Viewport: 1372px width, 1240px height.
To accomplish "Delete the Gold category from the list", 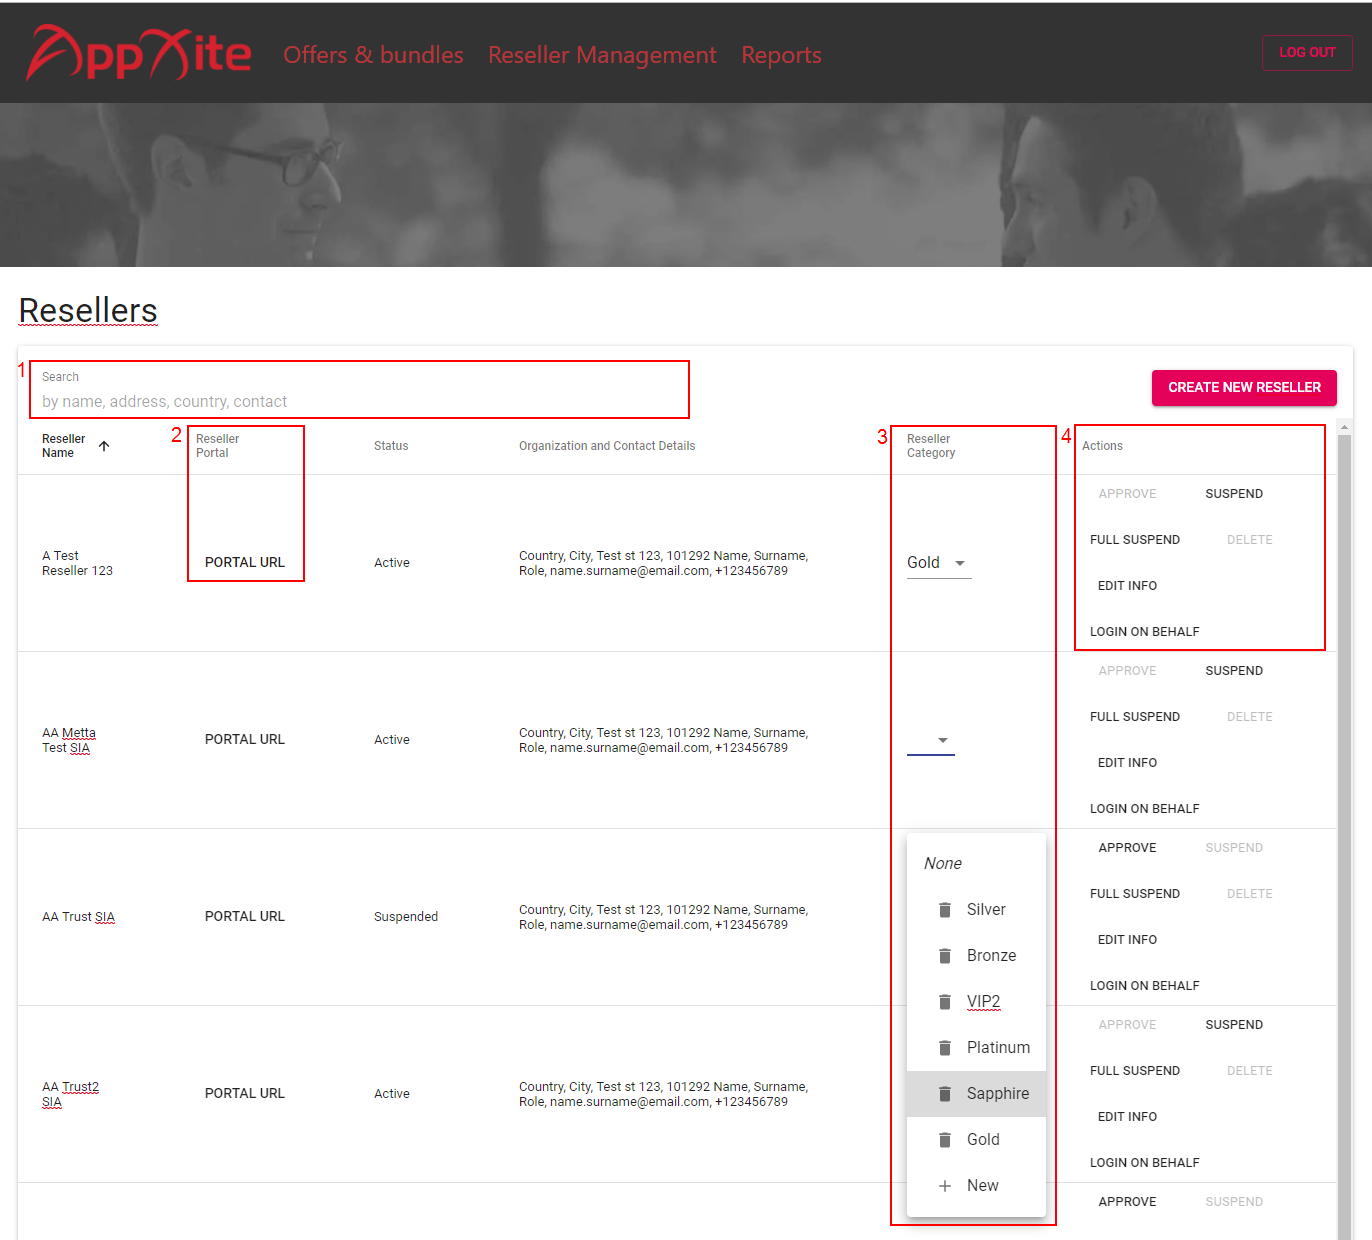I will pos(945,1139).
